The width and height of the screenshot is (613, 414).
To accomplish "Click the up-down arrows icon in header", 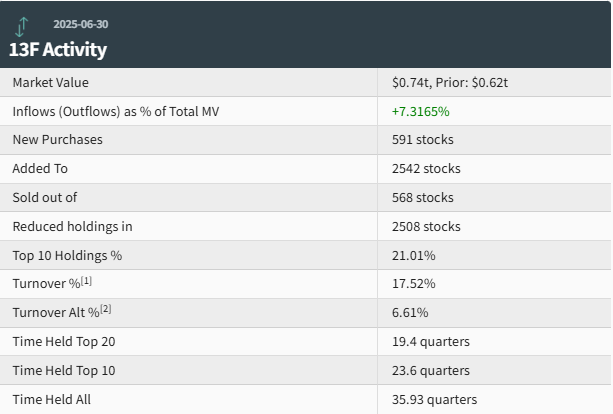I will [22, 26].
